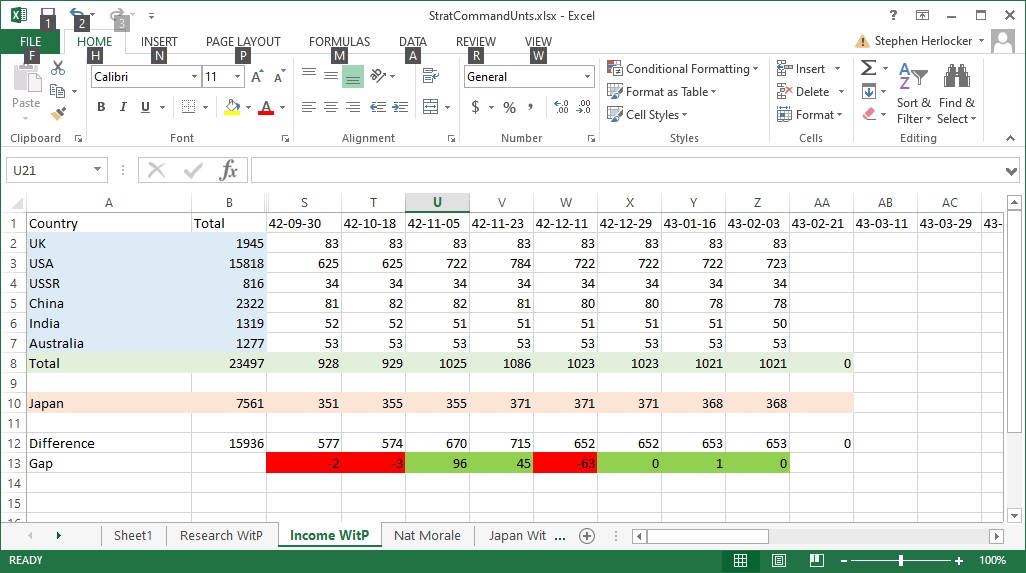Increase font size with the large A

click(257, 77)
